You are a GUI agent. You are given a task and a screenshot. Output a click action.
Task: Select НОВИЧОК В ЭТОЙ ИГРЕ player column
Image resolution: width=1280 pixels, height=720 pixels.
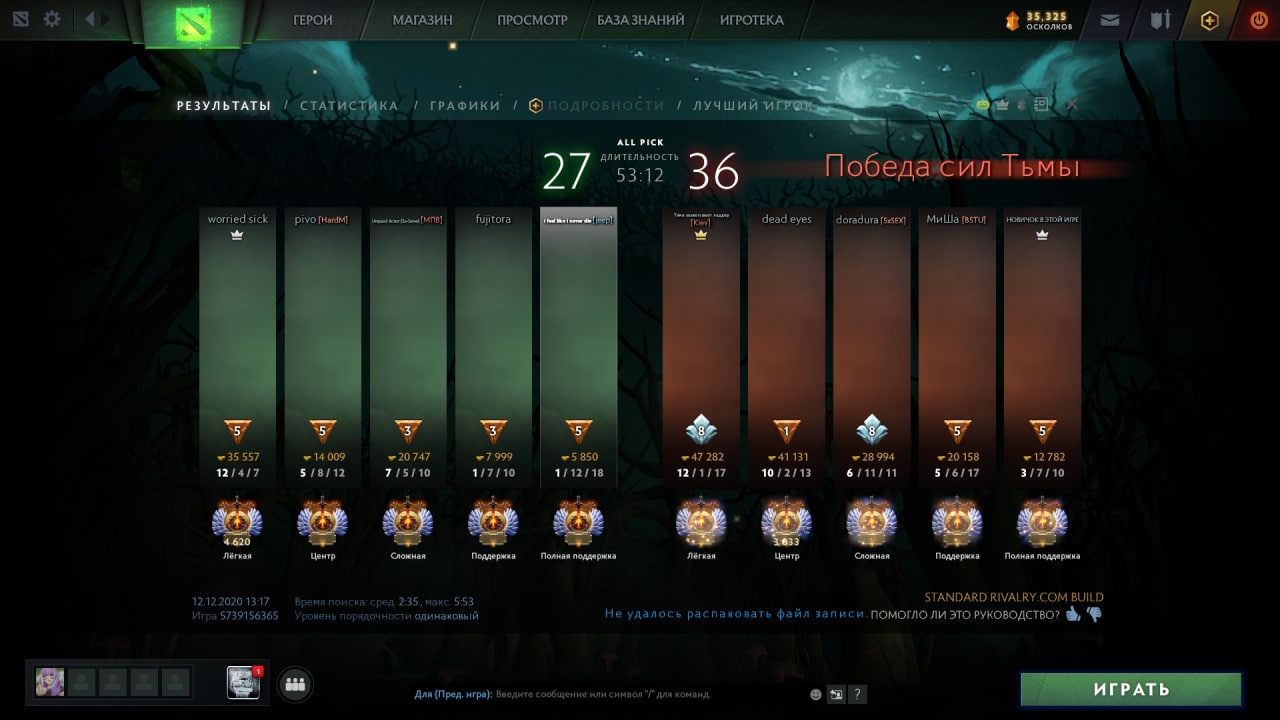(x=1043, y=348)
